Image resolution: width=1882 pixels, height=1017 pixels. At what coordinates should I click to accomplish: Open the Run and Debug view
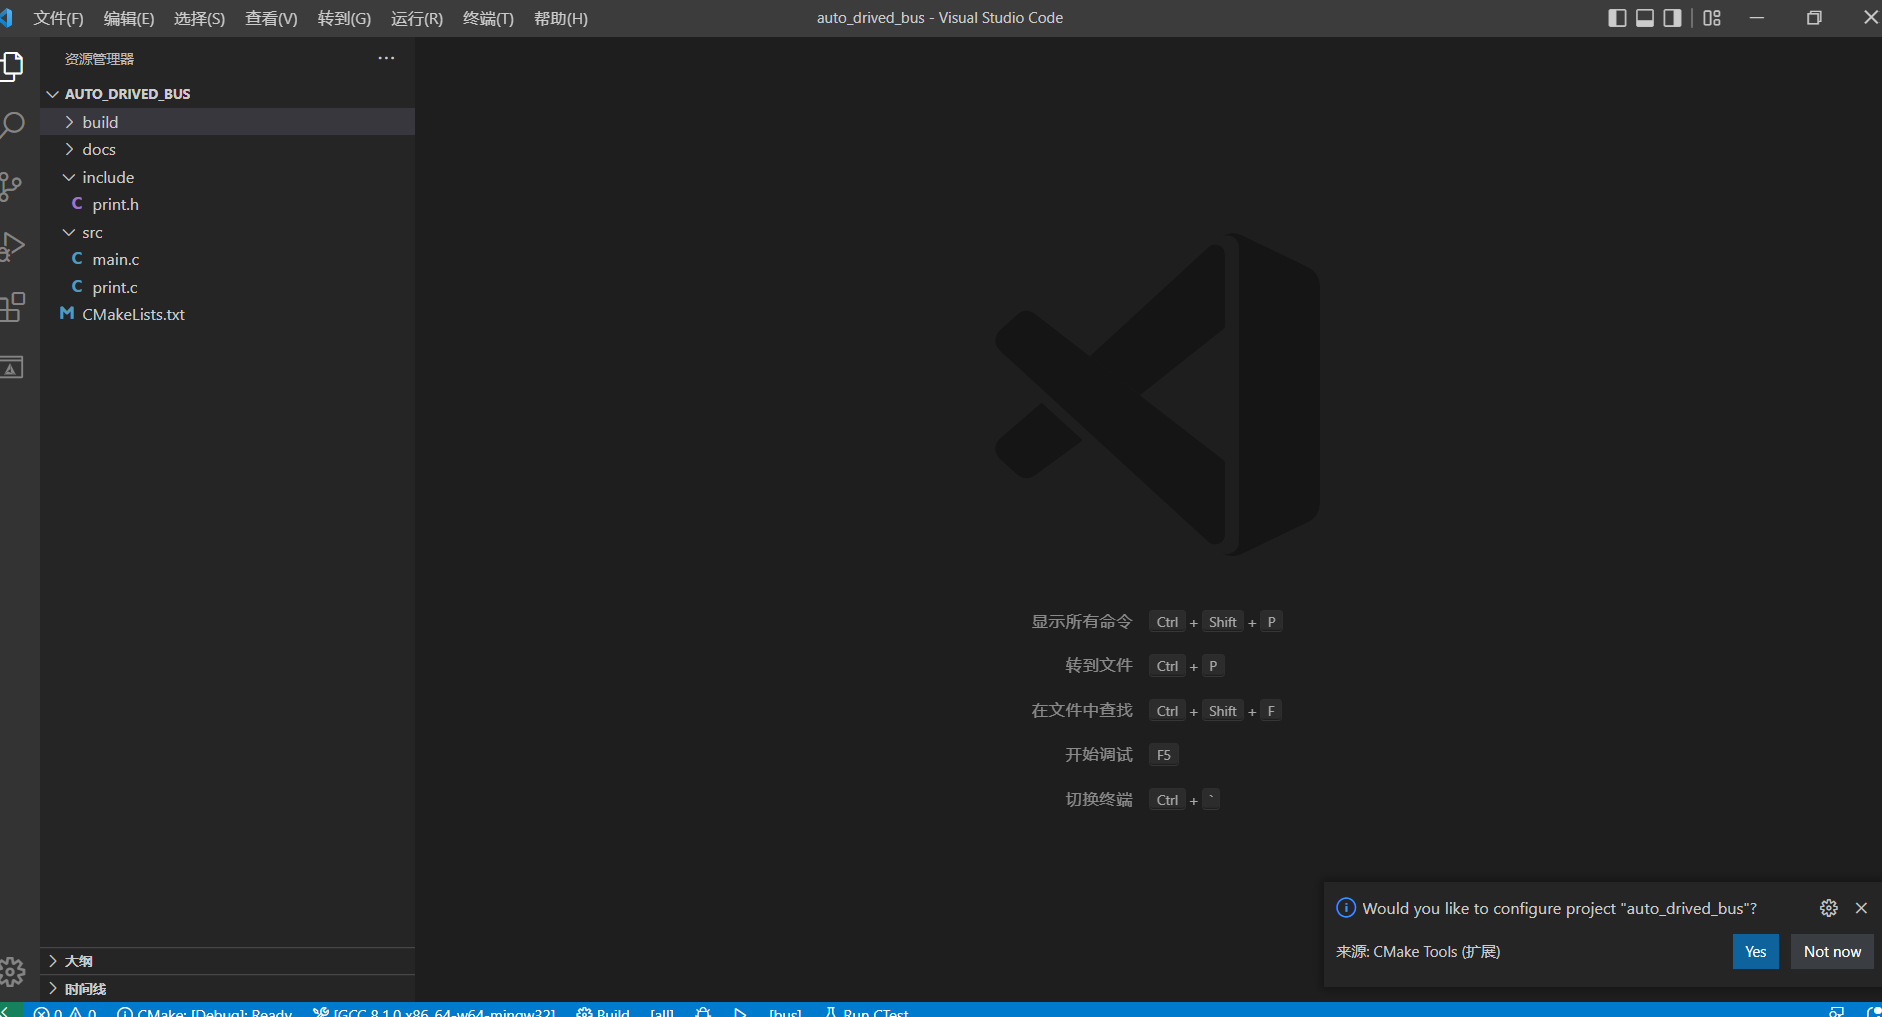(x=13, y=246)
